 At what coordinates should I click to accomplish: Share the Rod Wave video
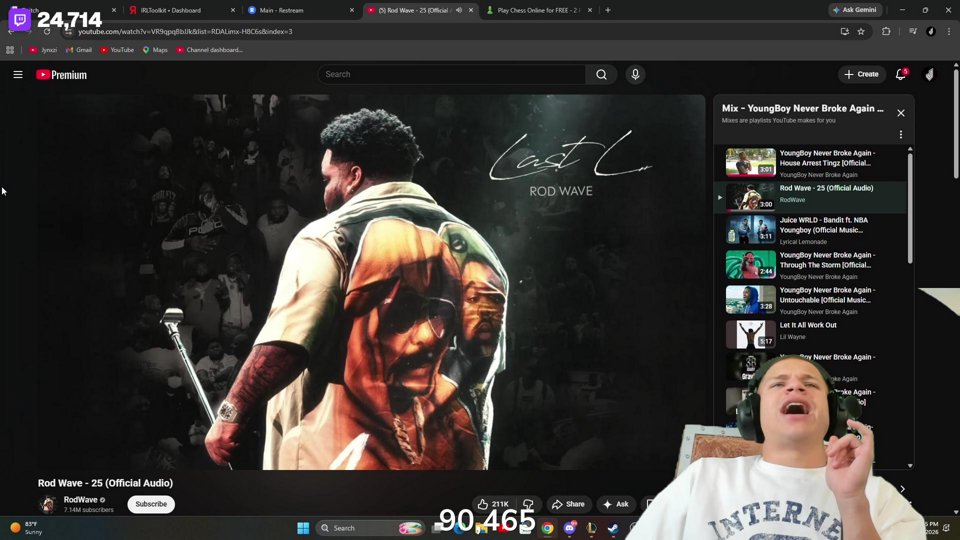pyautogui.click(x=569, y=504)
